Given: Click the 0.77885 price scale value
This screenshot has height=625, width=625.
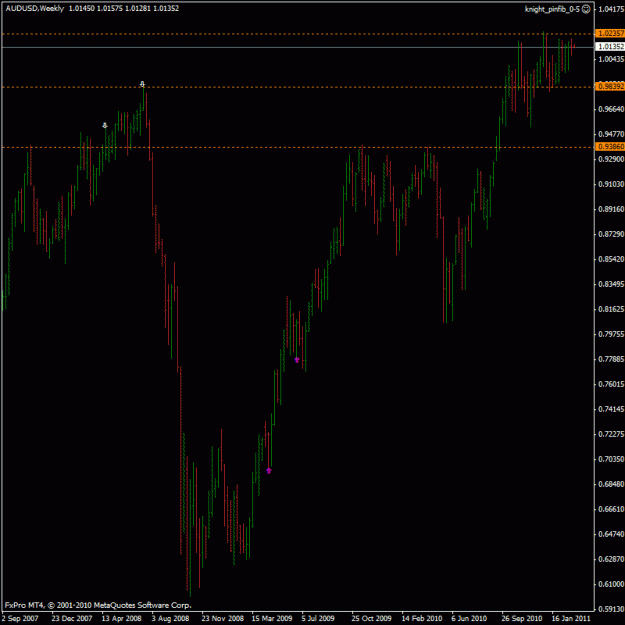Looking at the screenshot, I should point(611,359).
